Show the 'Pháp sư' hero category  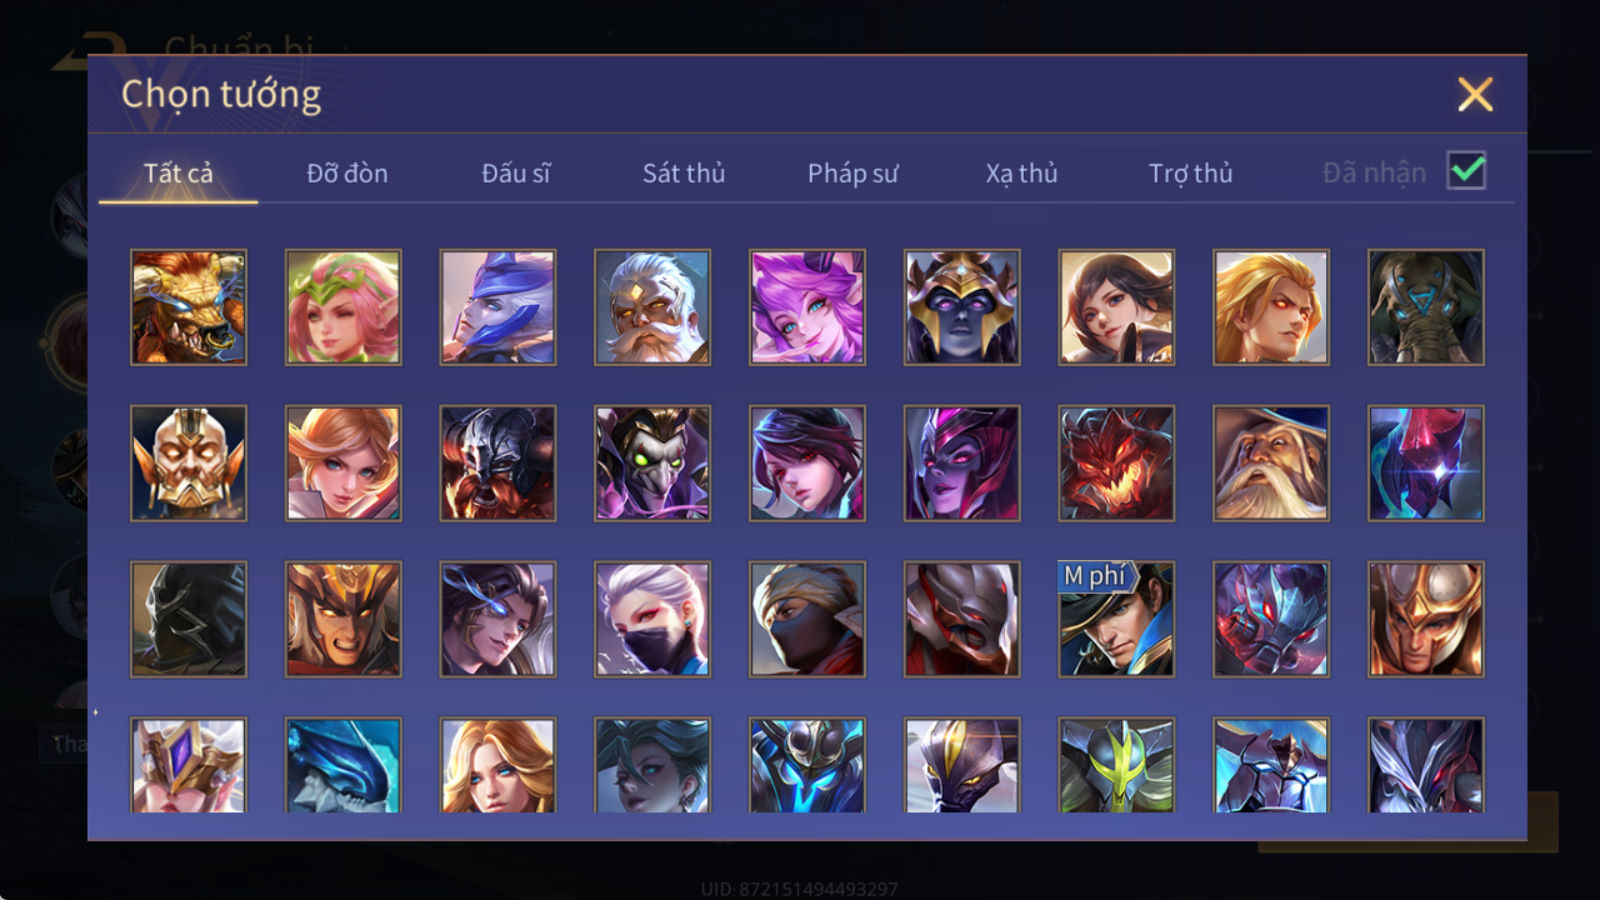click(853, 173)
